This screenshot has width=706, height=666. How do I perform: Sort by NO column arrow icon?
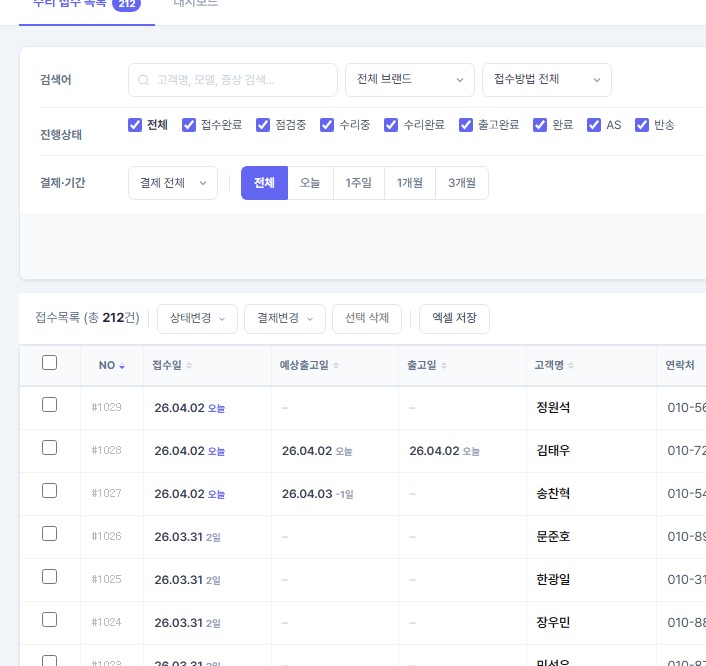point(122,366)
